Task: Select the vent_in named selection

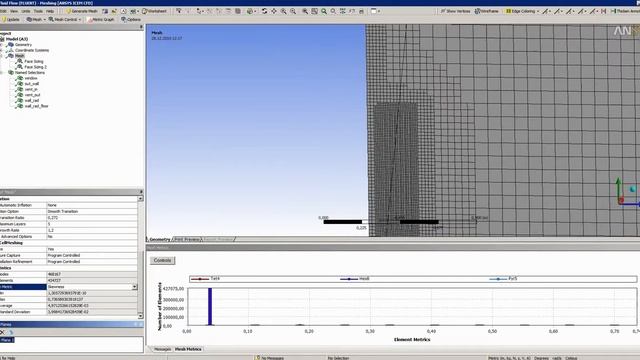Action: 31,89
